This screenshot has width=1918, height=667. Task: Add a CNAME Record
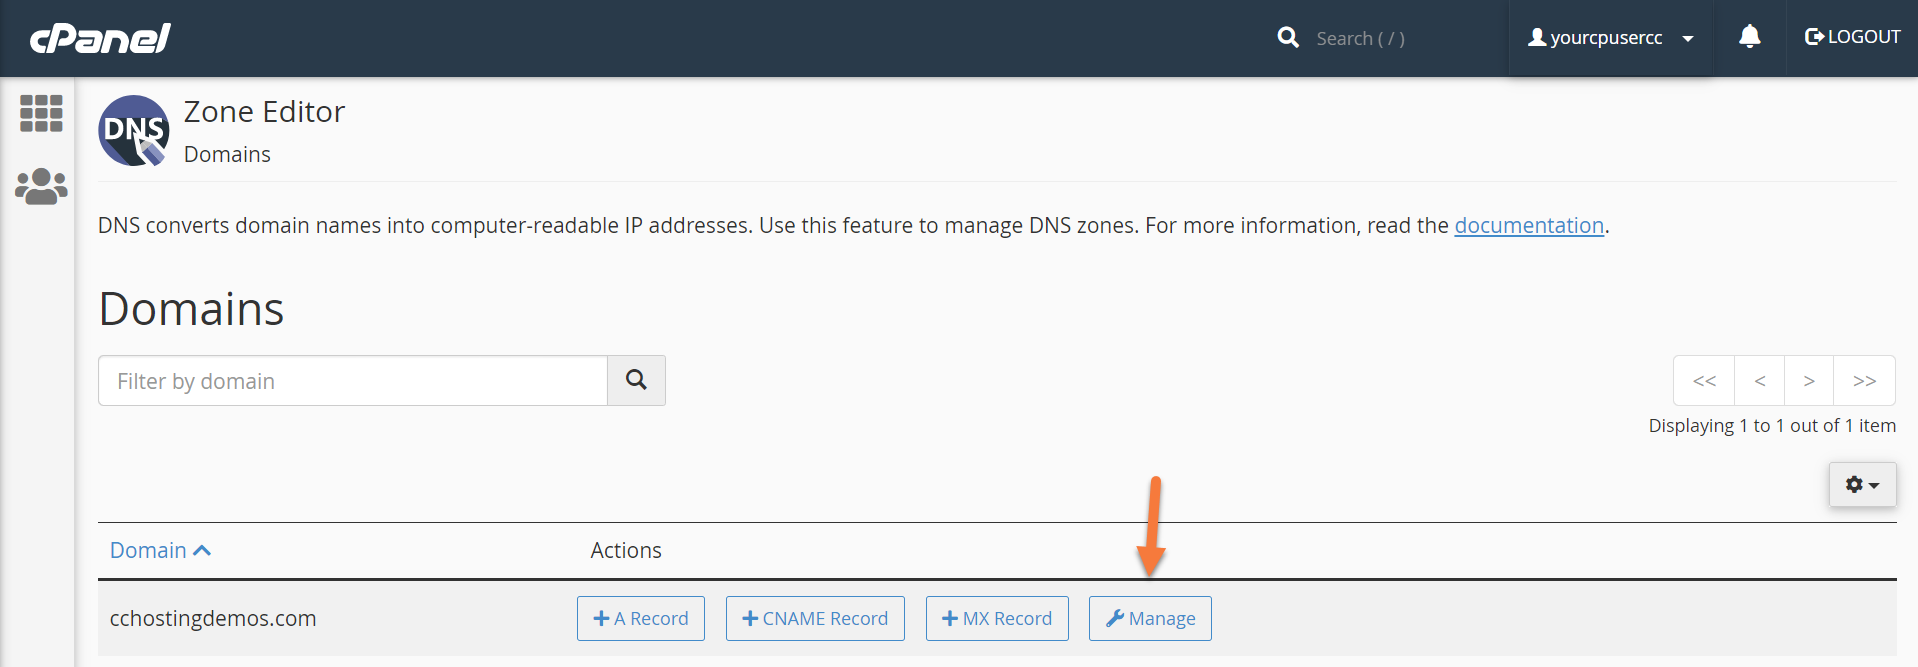pyautogui.click(x=815, y=618)
